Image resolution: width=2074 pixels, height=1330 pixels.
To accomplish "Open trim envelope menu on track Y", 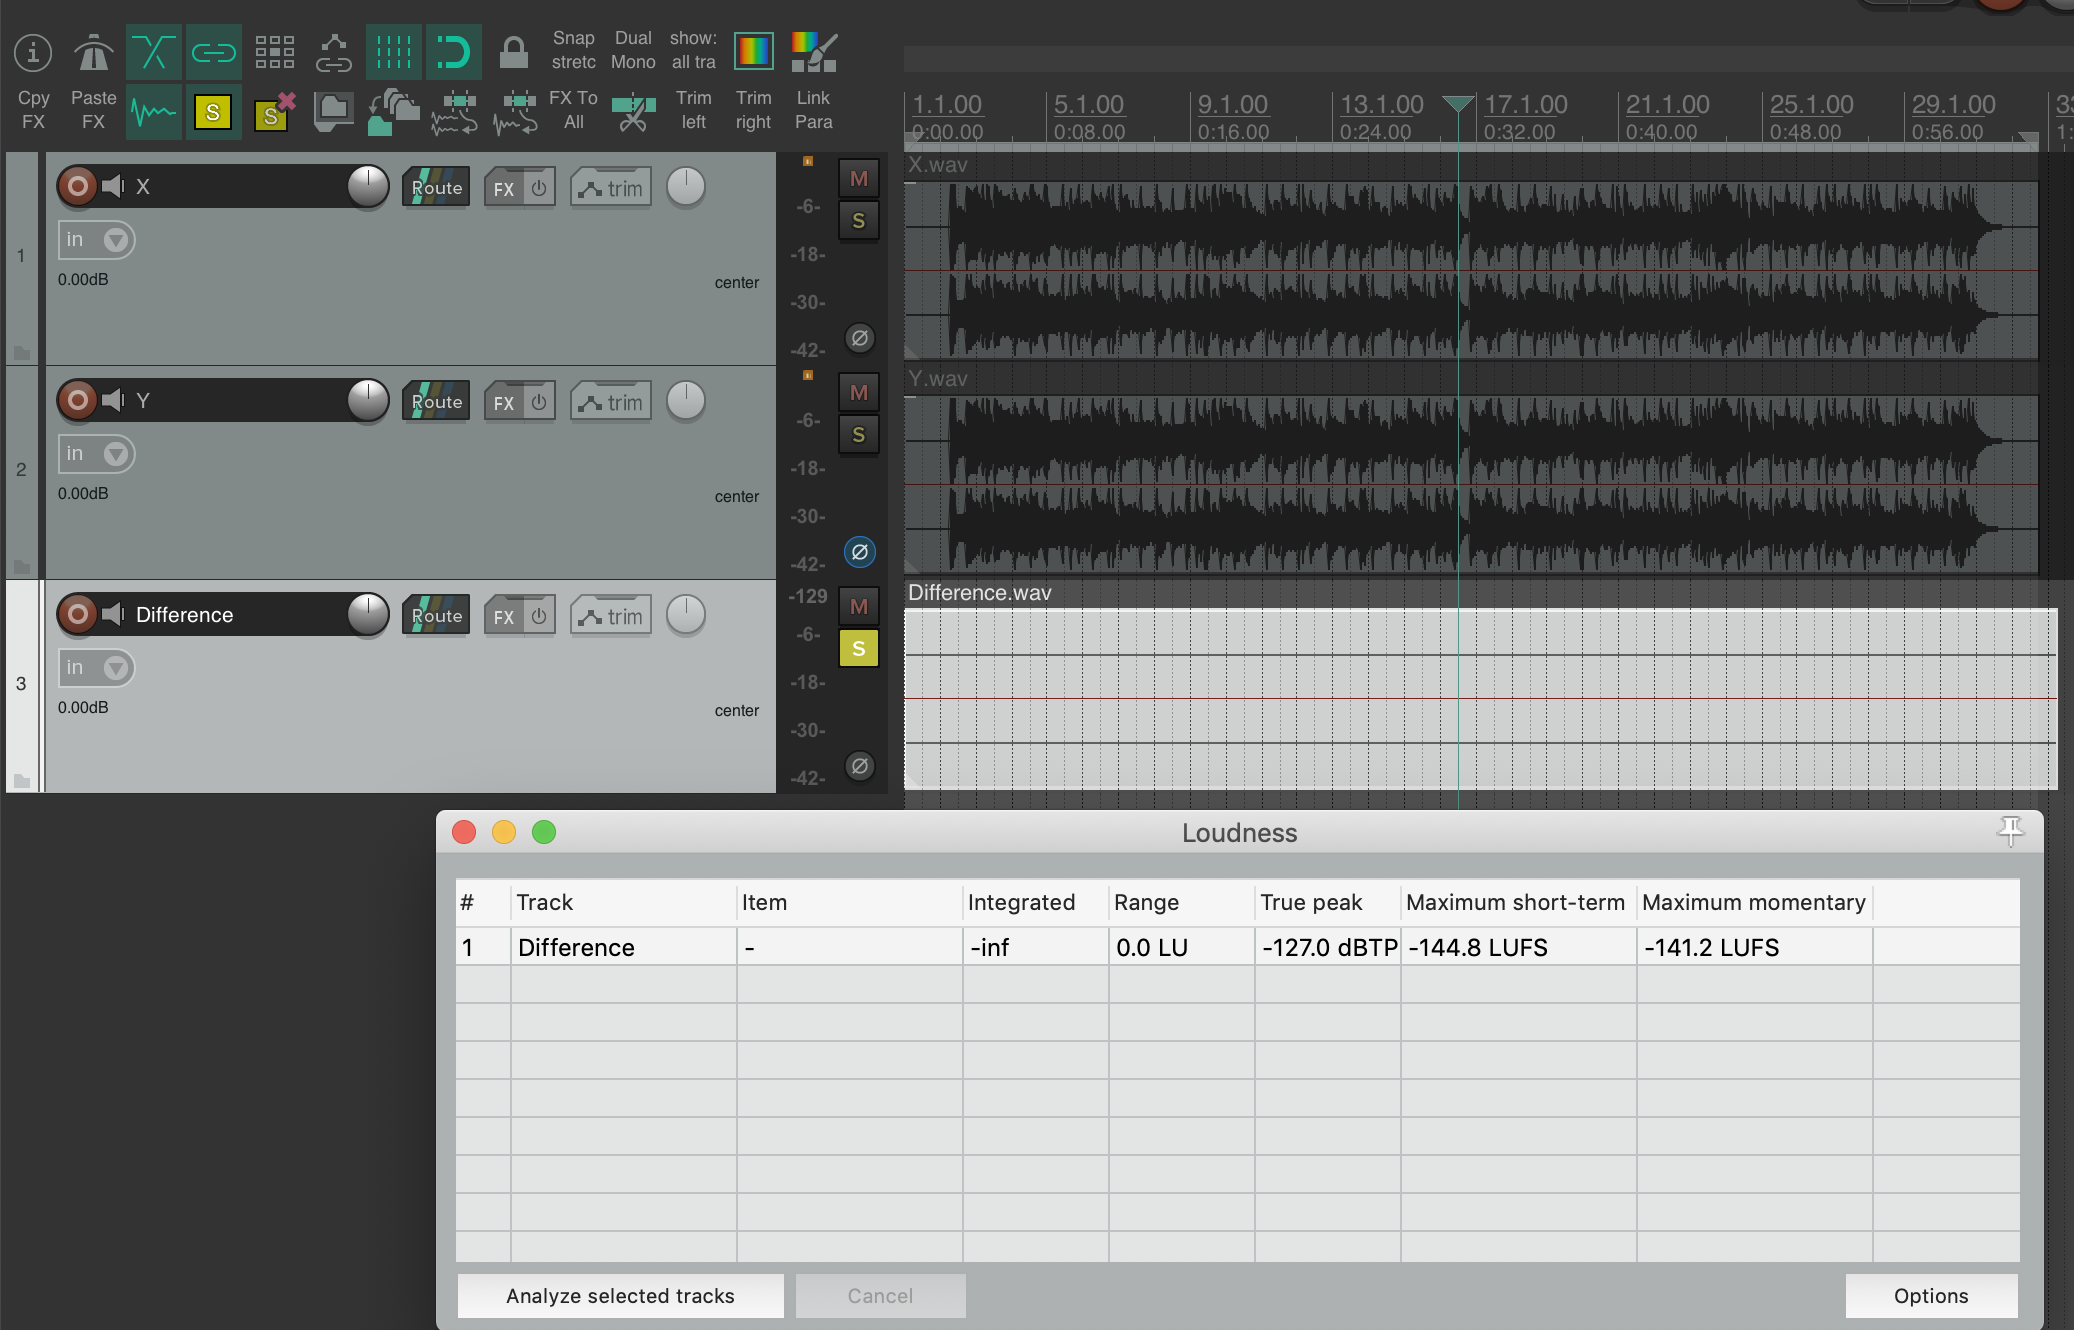I will (611, 402).
